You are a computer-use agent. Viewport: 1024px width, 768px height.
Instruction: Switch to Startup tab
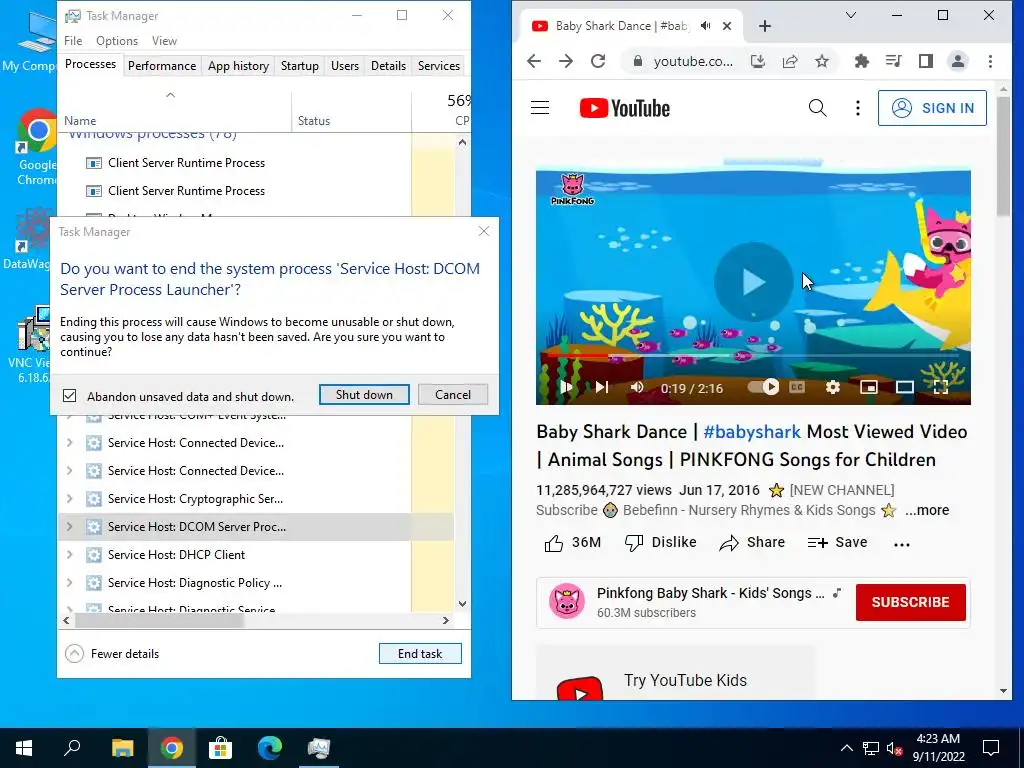pos(300,66)
